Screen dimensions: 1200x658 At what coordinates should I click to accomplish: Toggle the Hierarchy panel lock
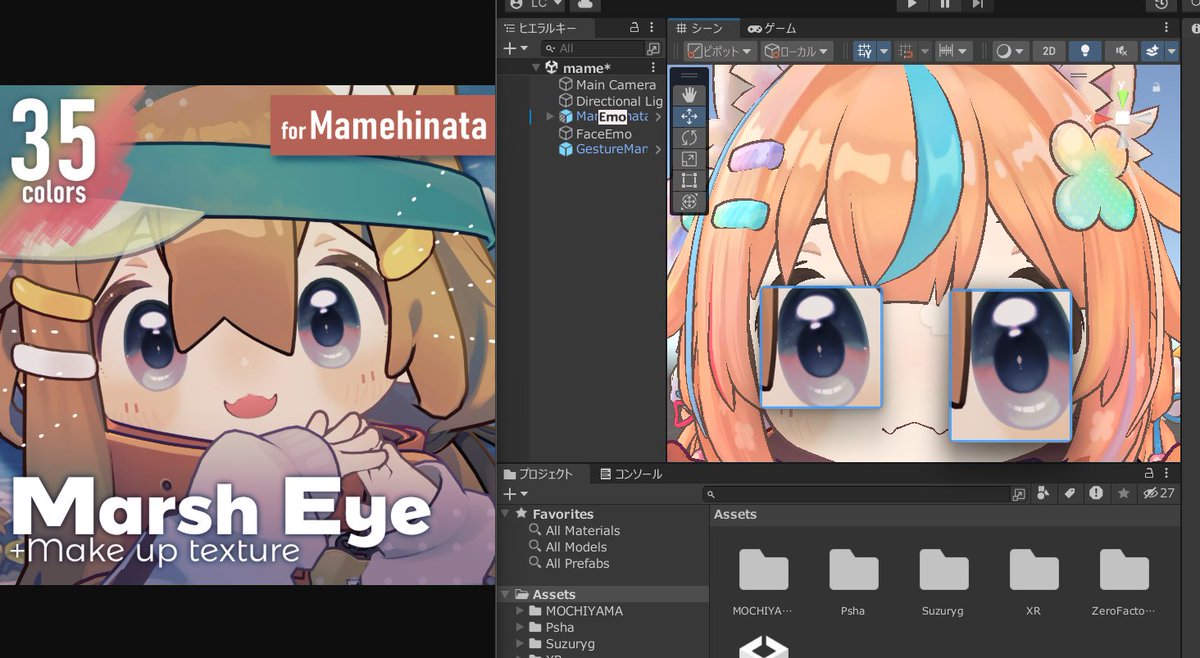pos(634,28)
